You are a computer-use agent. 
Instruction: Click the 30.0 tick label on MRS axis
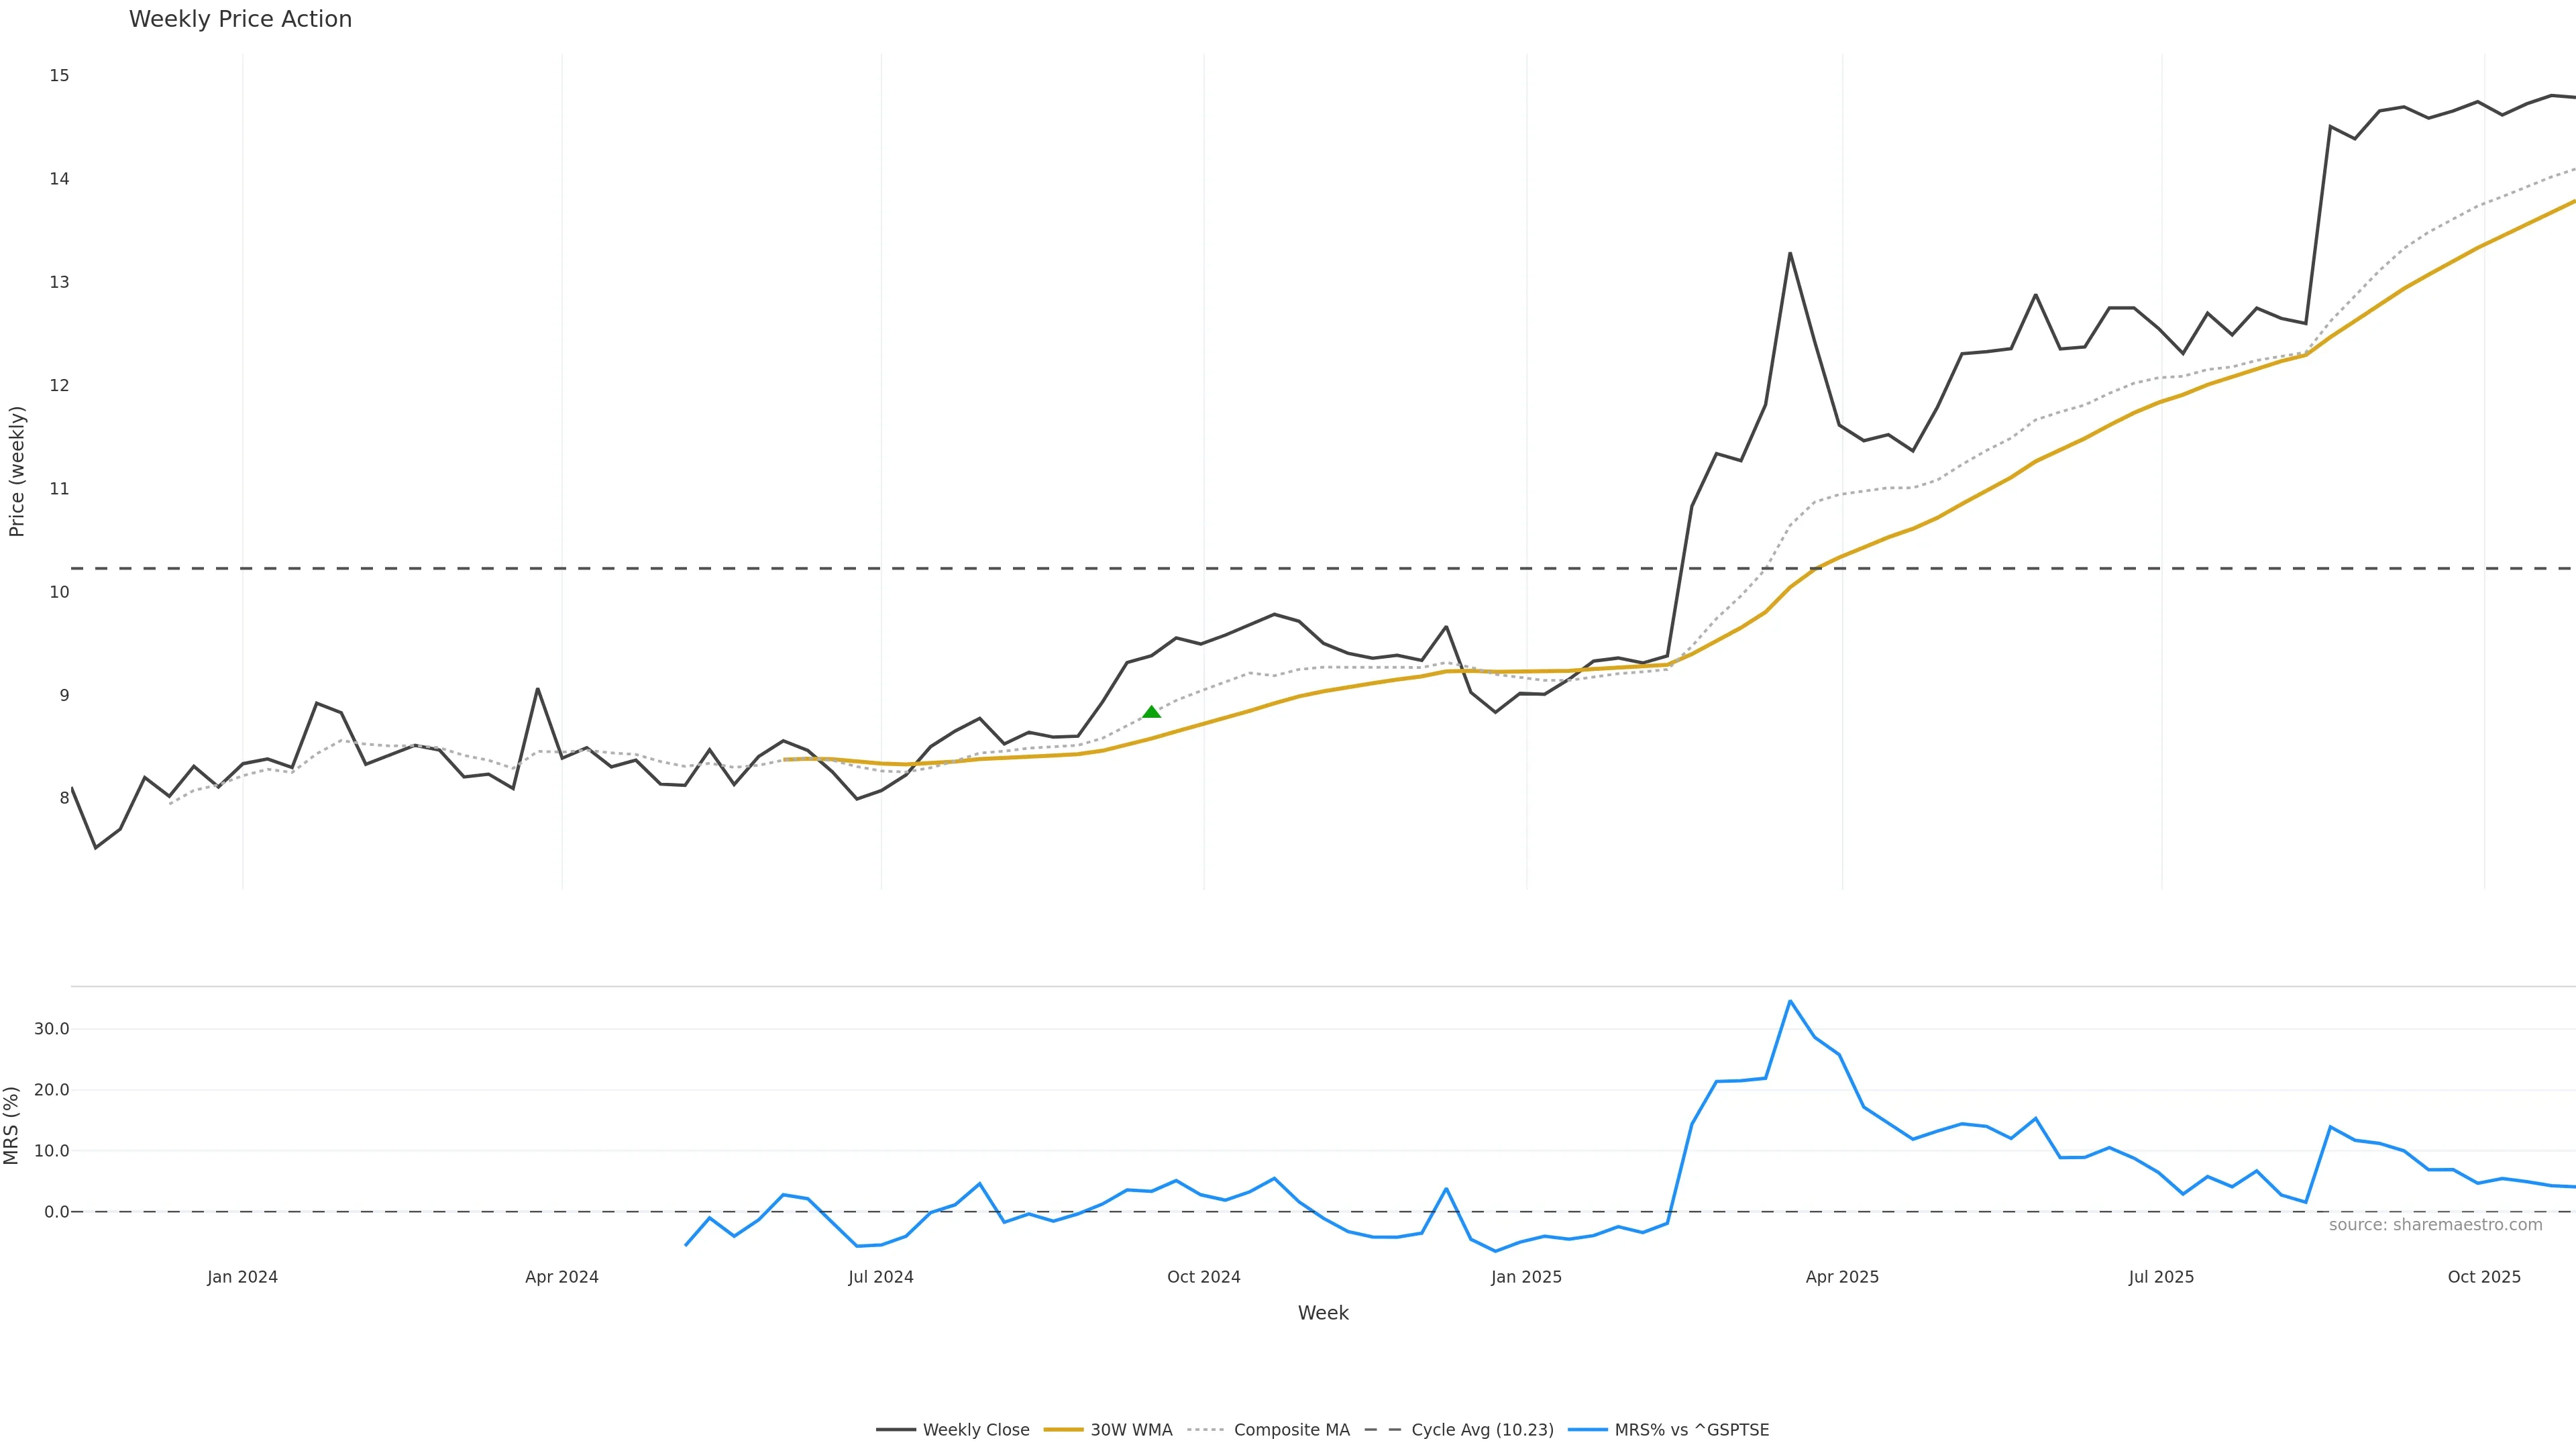[52, 1029]
